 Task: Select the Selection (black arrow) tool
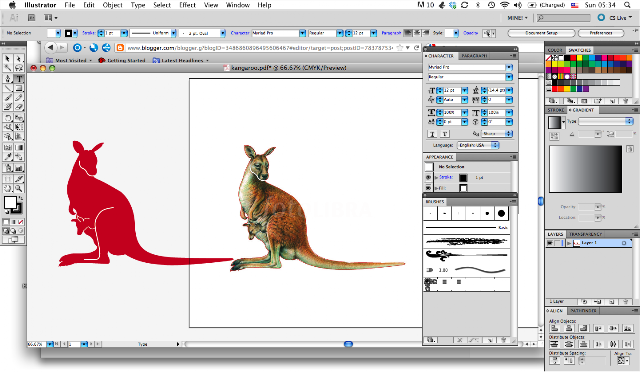8,59
